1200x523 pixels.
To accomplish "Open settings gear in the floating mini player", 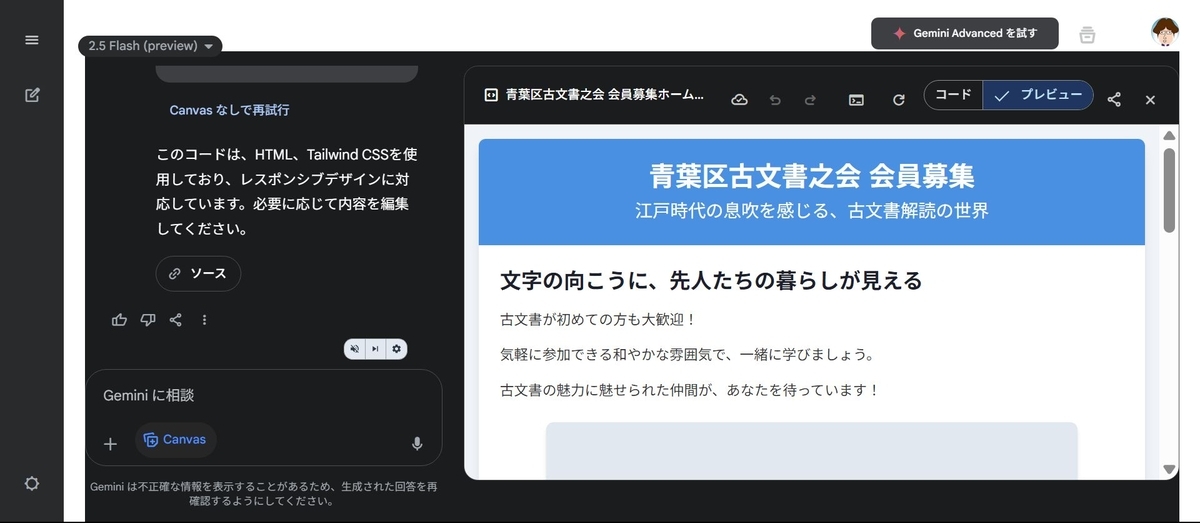I will pos(397,348).
